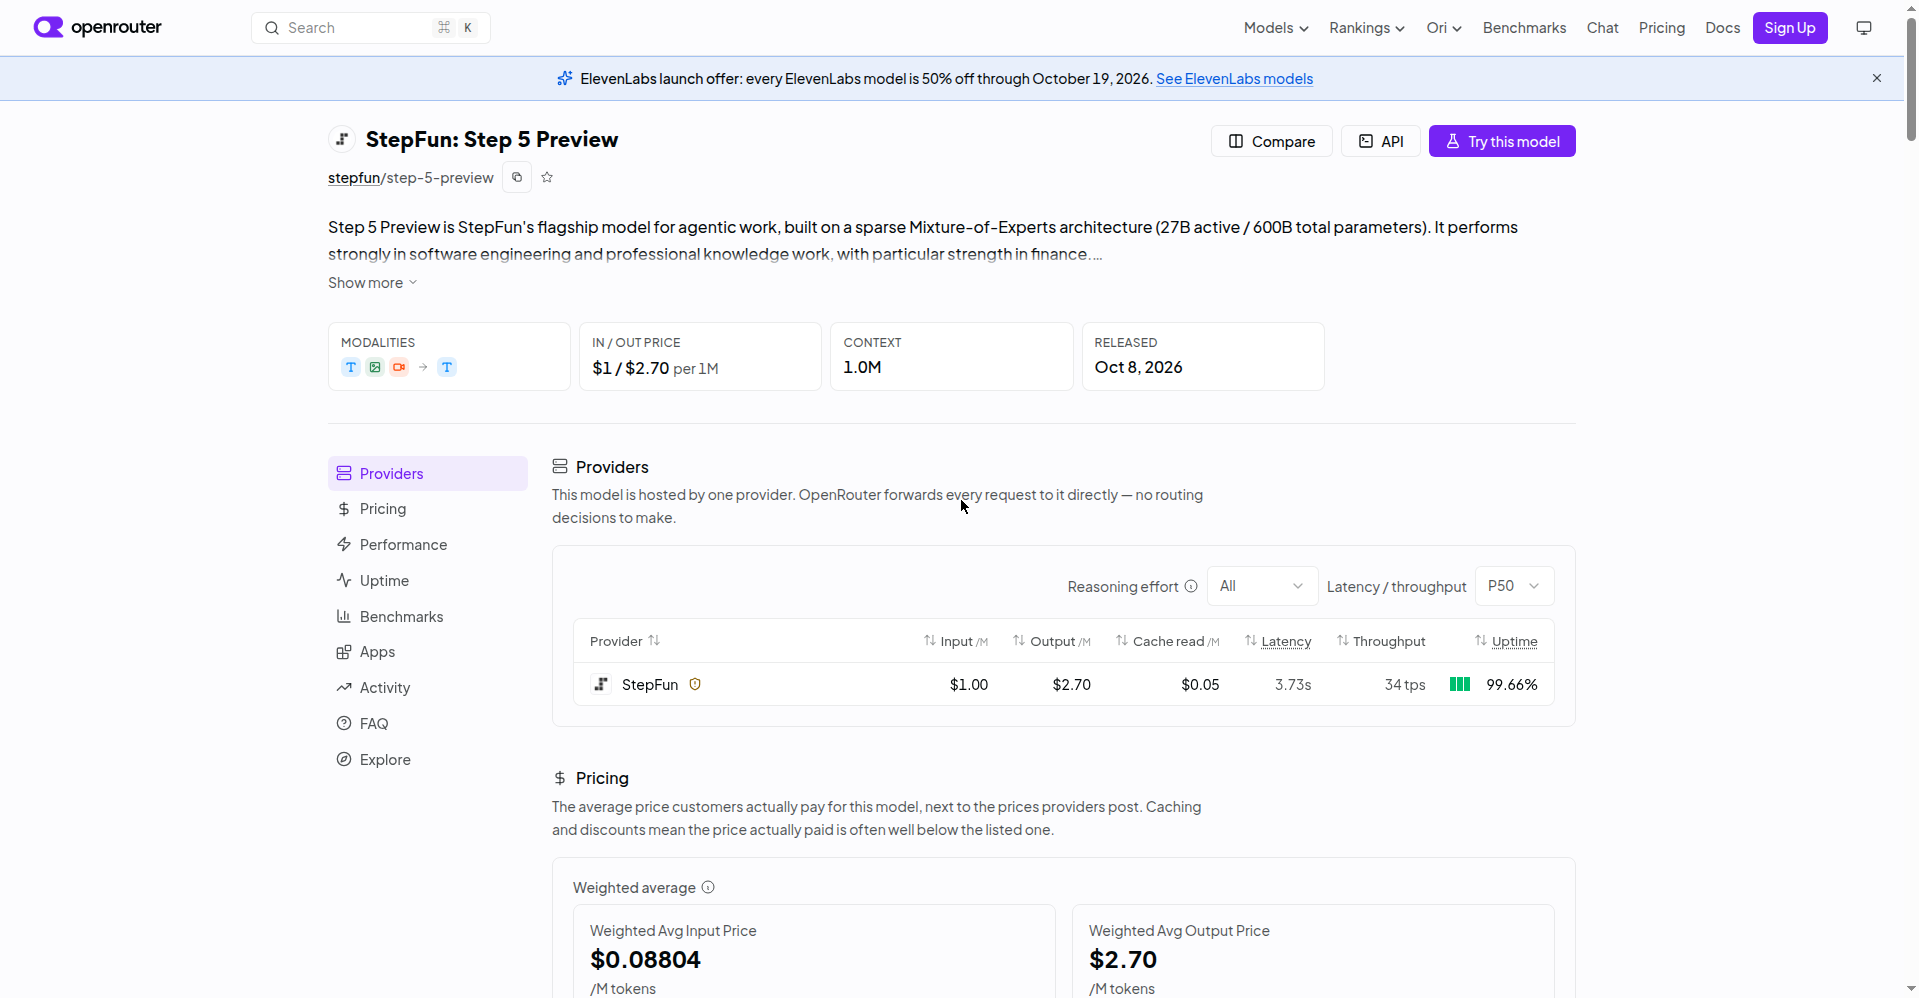This screenshot has width=1919, height=998.
Task: Open Chat from top navigation
Action: [x=1602, y=28]
